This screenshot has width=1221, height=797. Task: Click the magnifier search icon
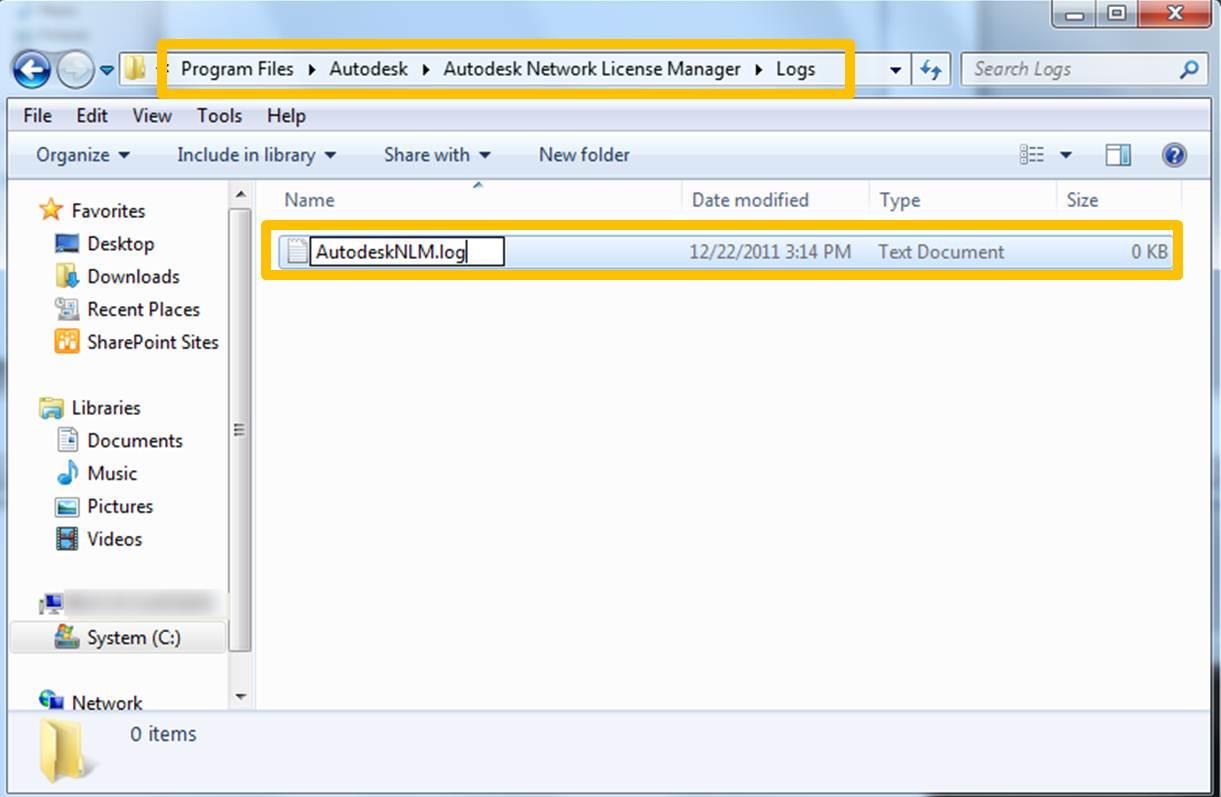click(x=1188, y=69)
